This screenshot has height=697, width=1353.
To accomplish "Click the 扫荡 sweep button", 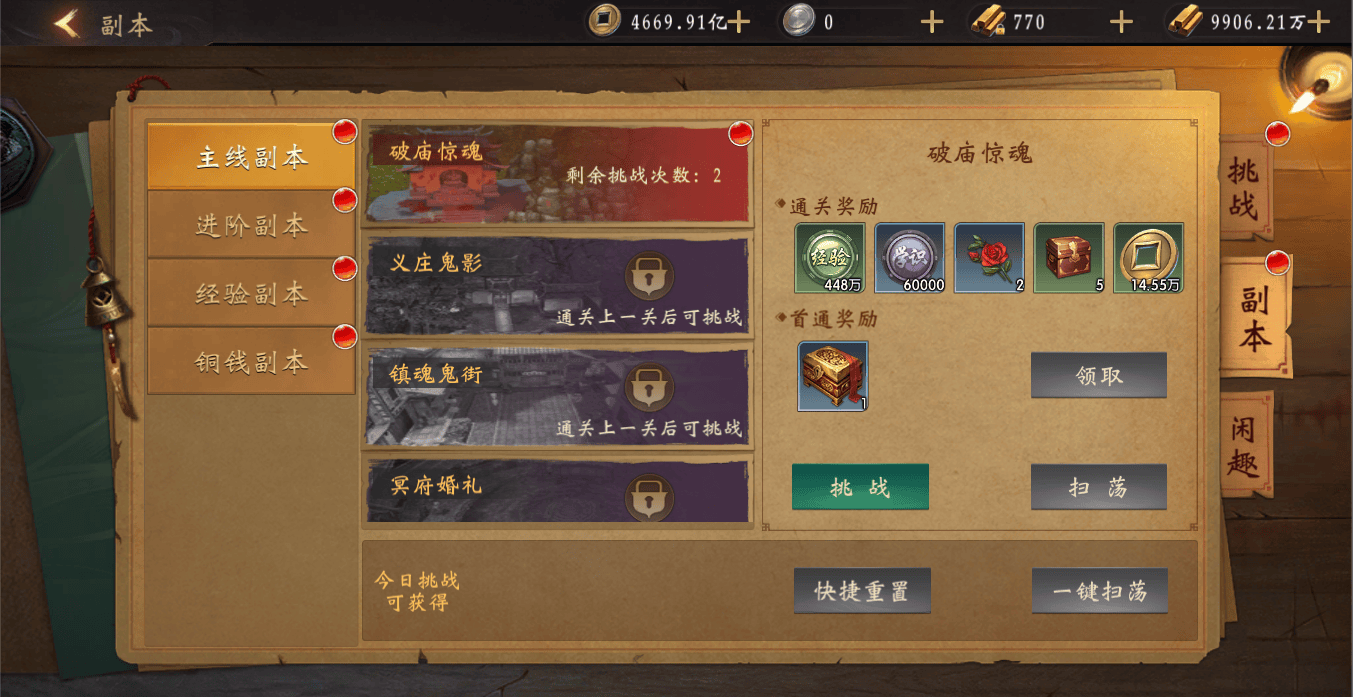I will (1099, 487).
